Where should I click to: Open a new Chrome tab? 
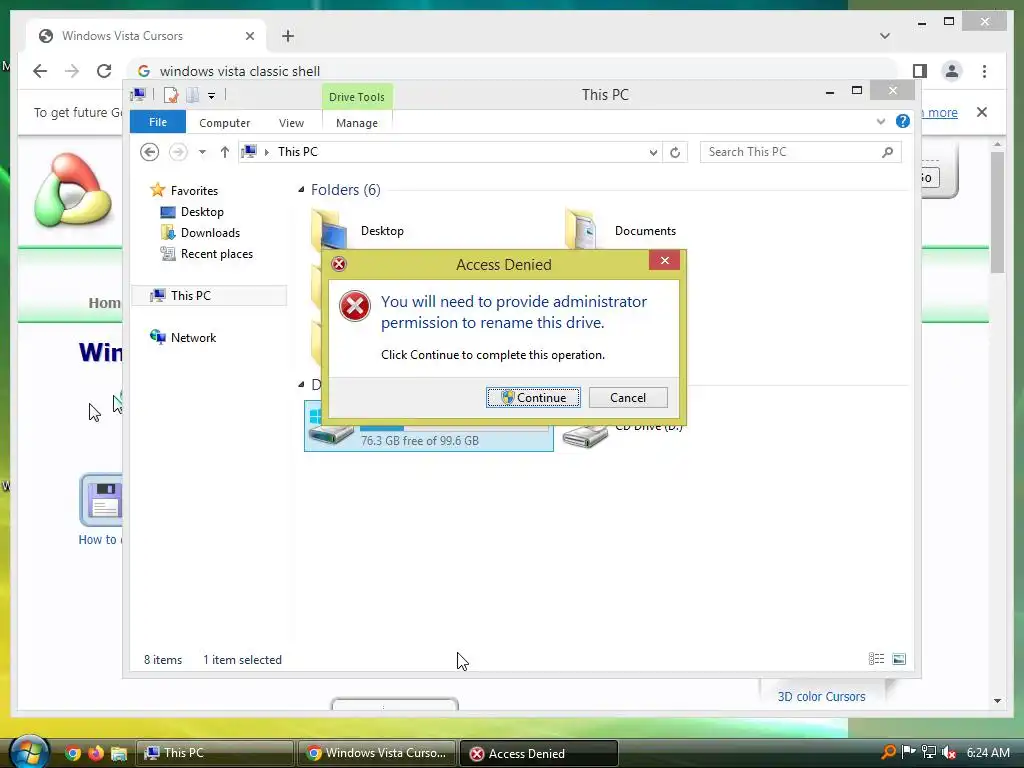click(x=288, y=36)
